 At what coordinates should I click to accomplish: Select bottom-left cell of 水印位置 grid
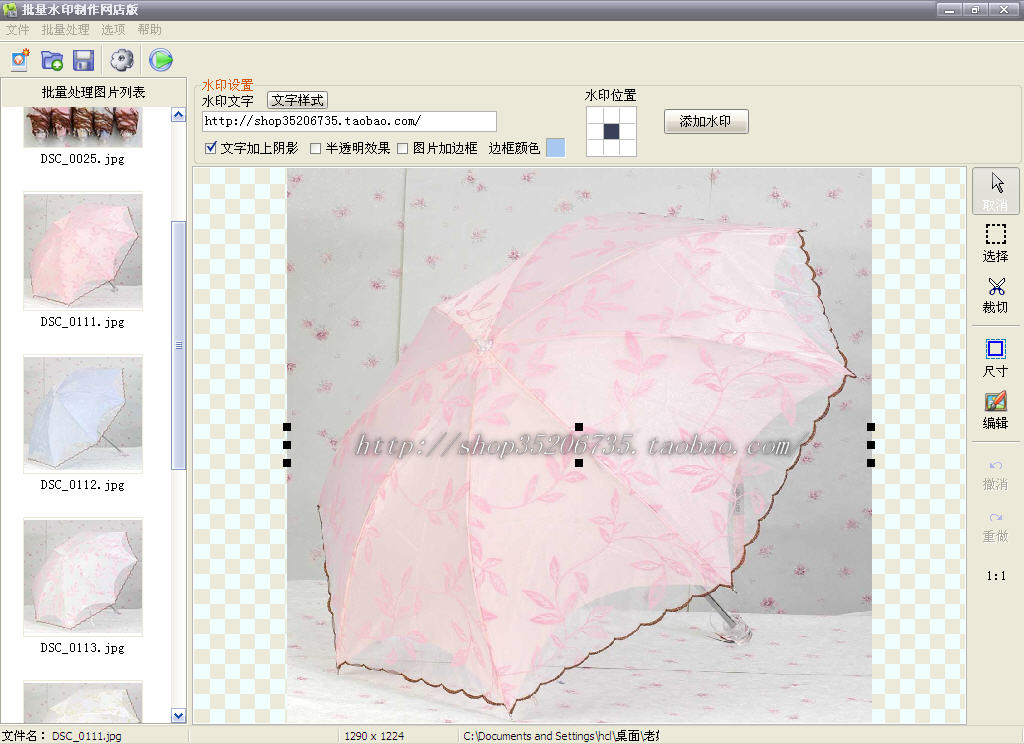point(595,148)
